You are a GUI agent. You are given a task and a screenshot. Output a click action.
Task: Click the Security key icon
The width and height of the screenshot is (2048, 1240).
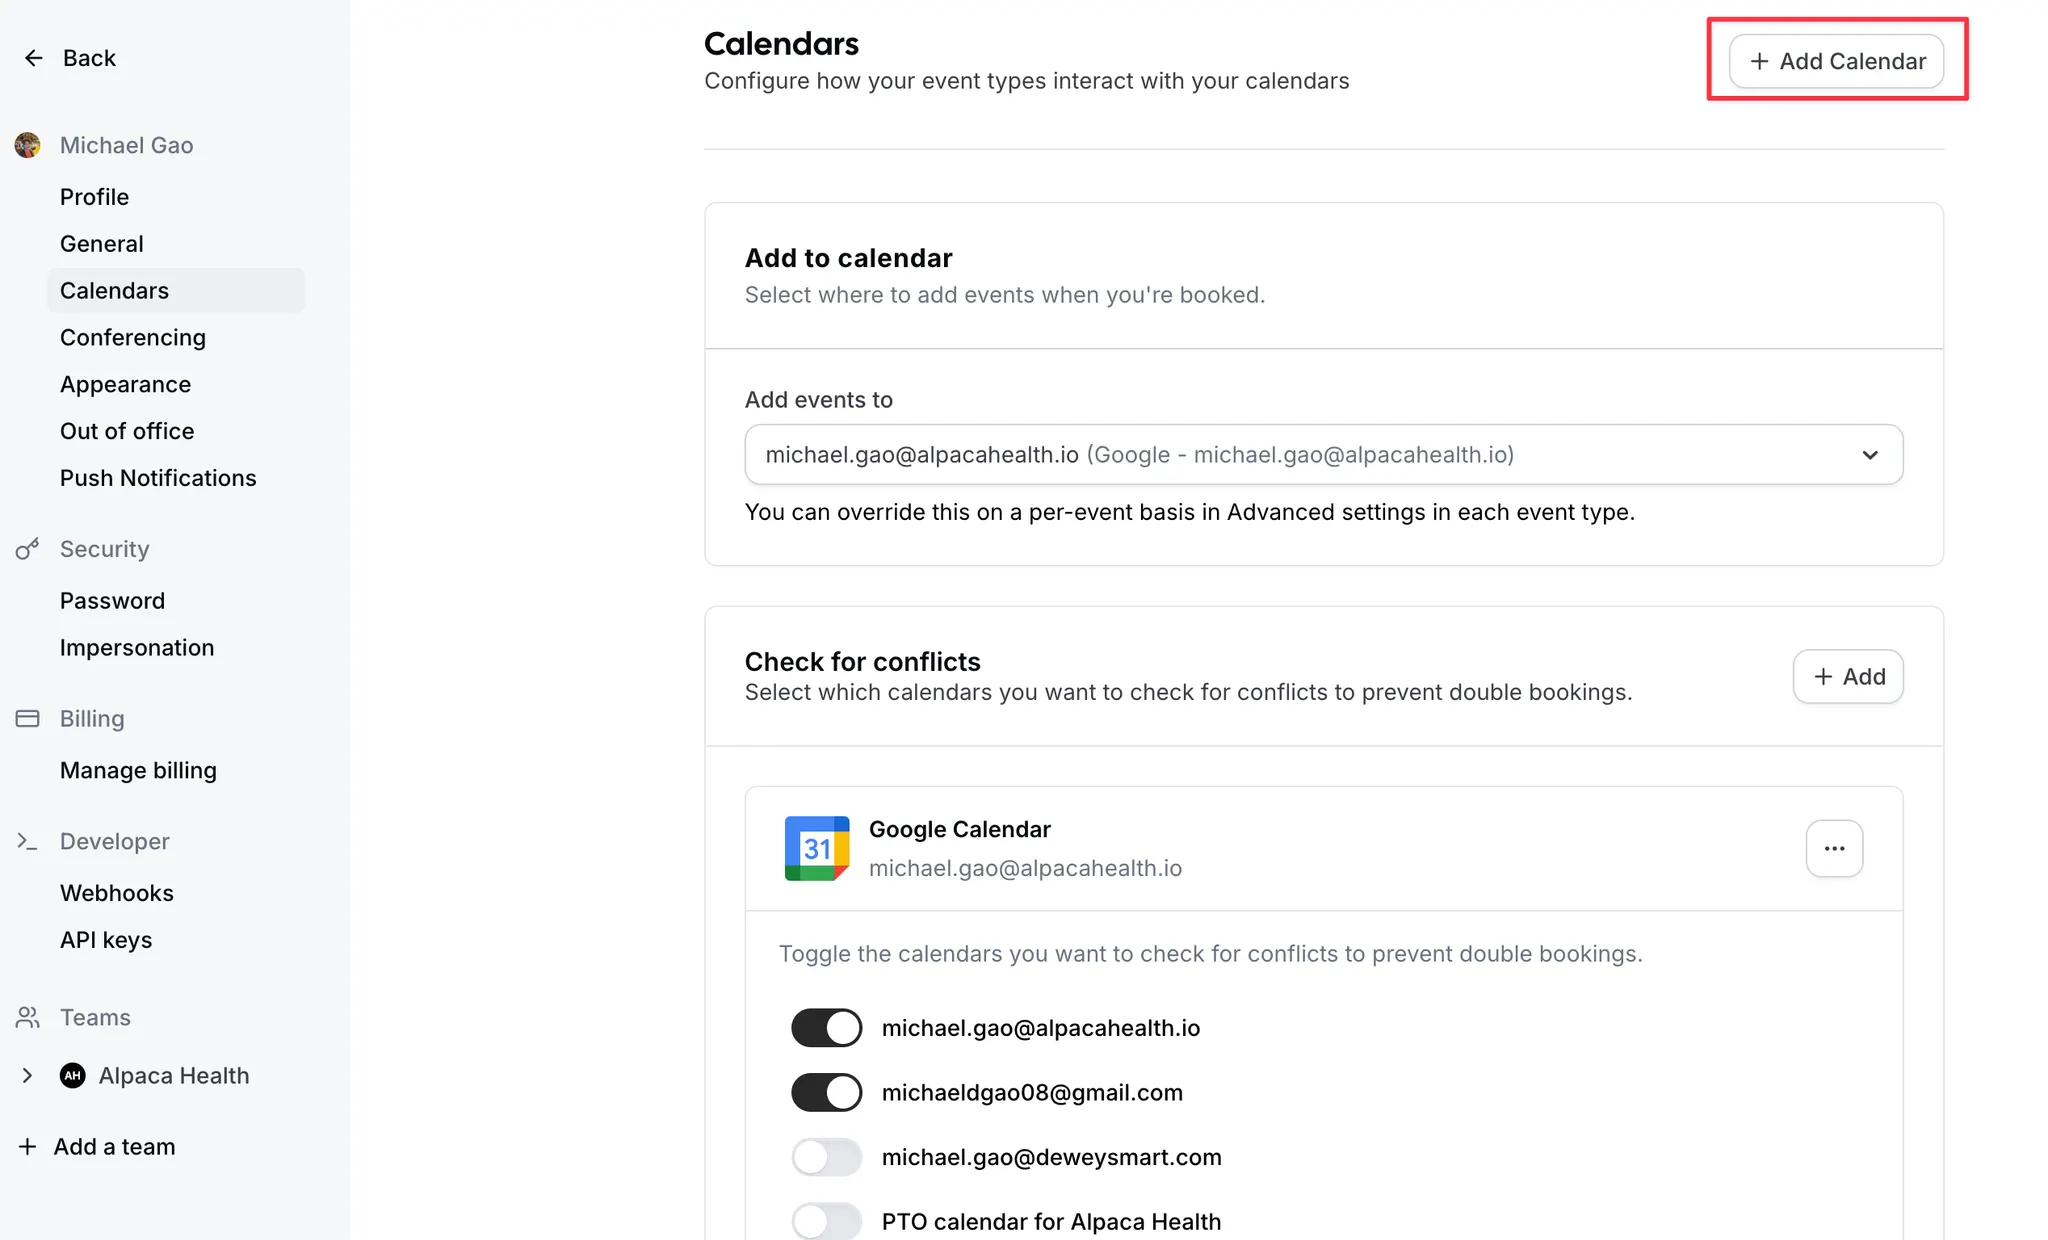pos(28,548)
